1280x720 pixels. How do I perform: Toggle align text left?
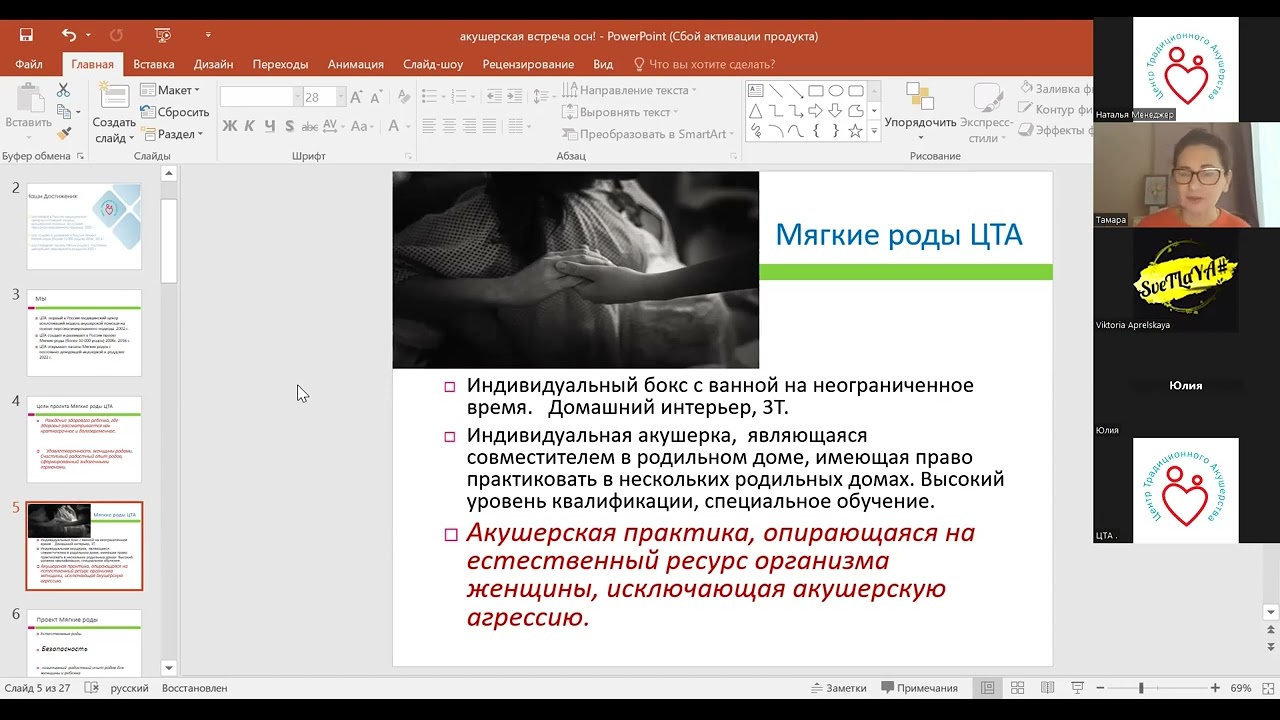coord(429,126)
